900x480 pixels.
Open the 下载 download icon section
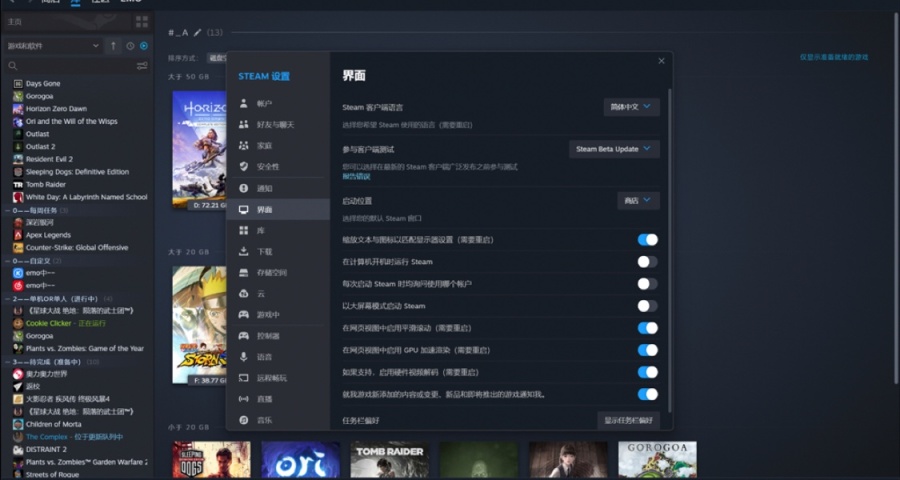click(244, 251)
